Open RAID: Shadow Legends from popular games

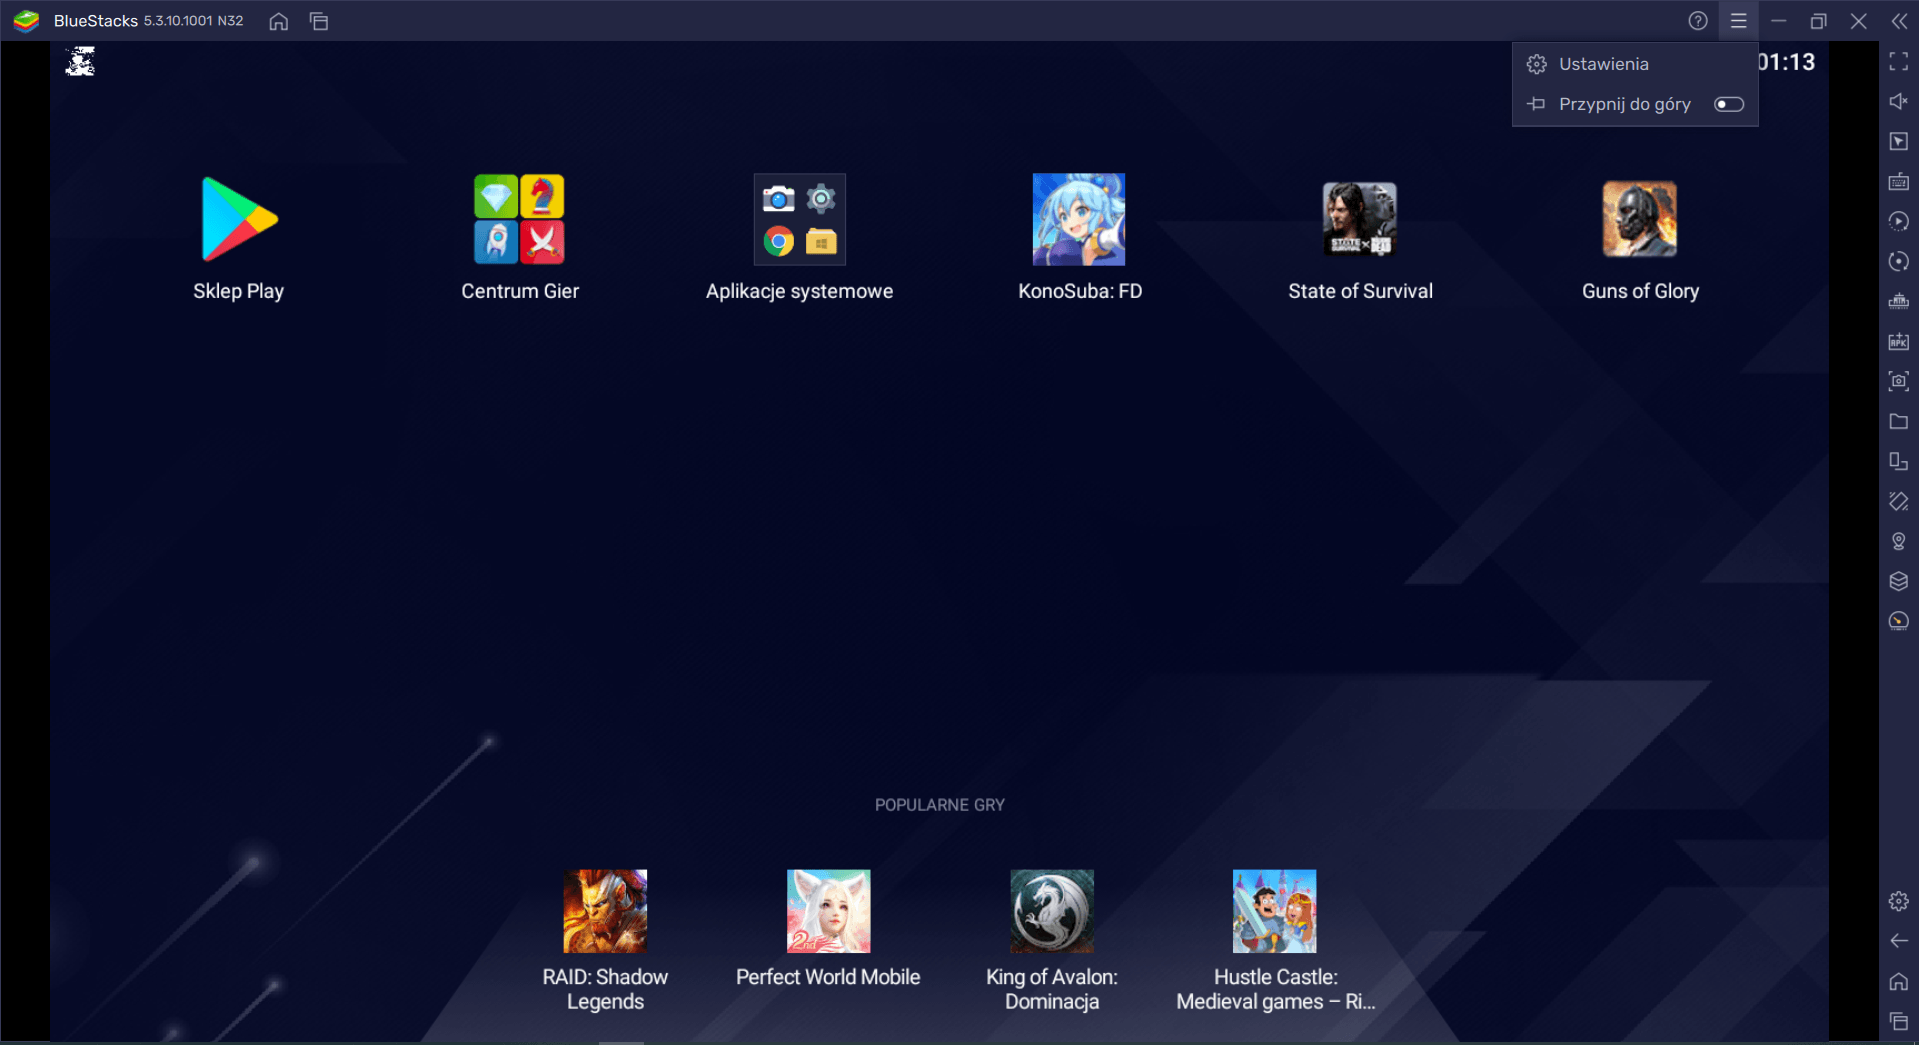point(605,911)
